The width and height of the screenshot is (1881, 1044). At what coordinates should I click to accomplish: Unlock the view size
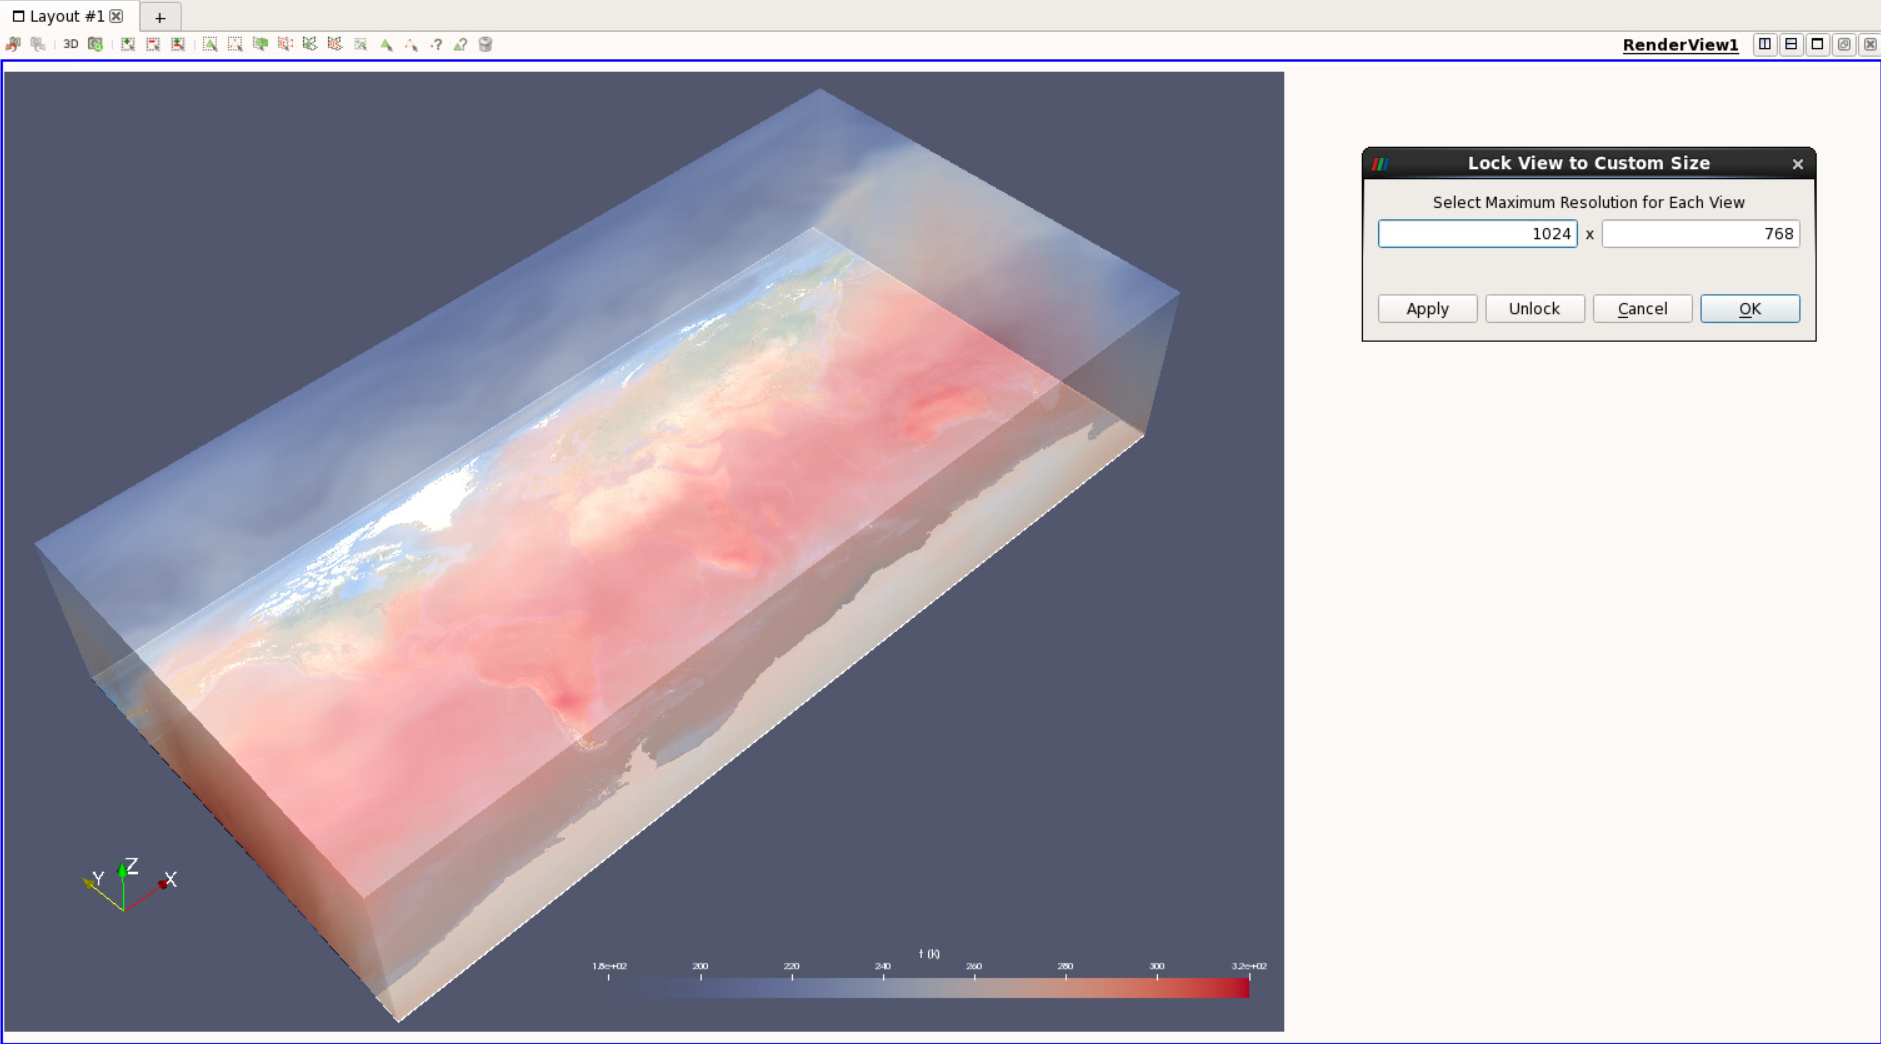tap(1534, 309)
